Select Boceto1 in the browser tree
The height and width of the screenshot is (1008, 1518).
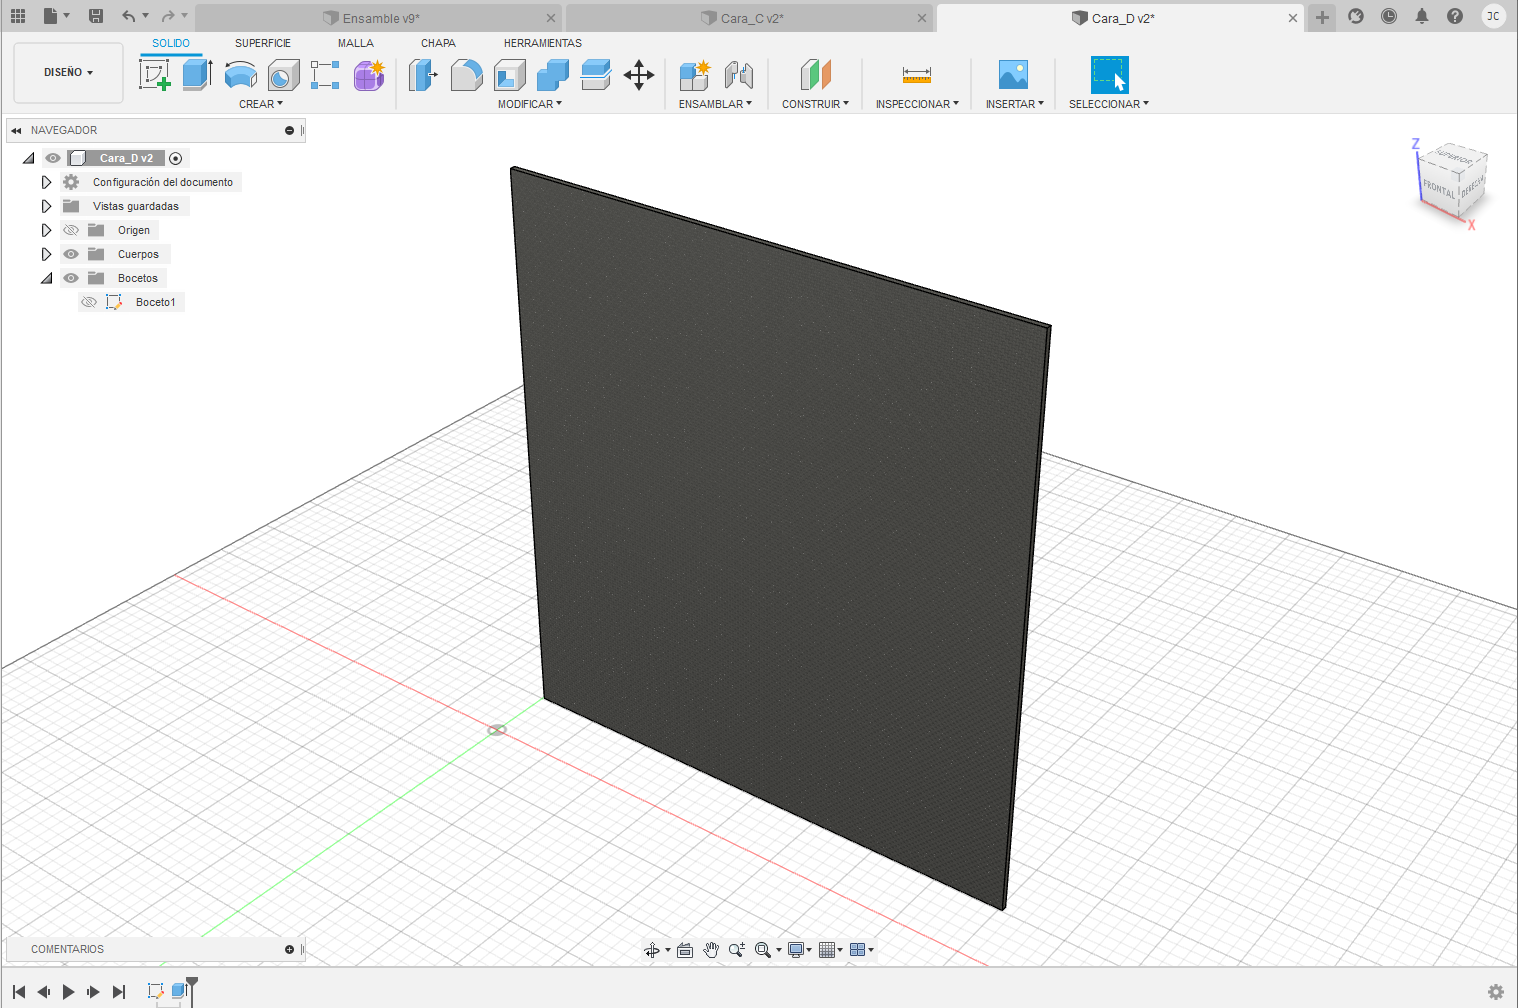coord(156,302)
